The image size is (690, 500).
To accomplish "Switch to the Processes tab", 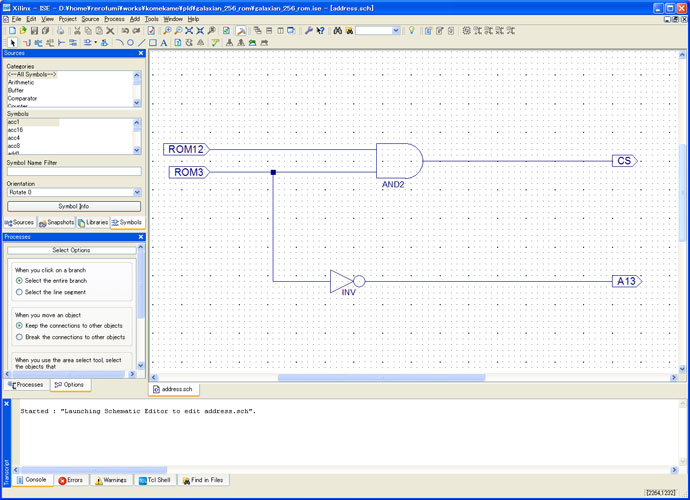I will click(x=26, y=385).
